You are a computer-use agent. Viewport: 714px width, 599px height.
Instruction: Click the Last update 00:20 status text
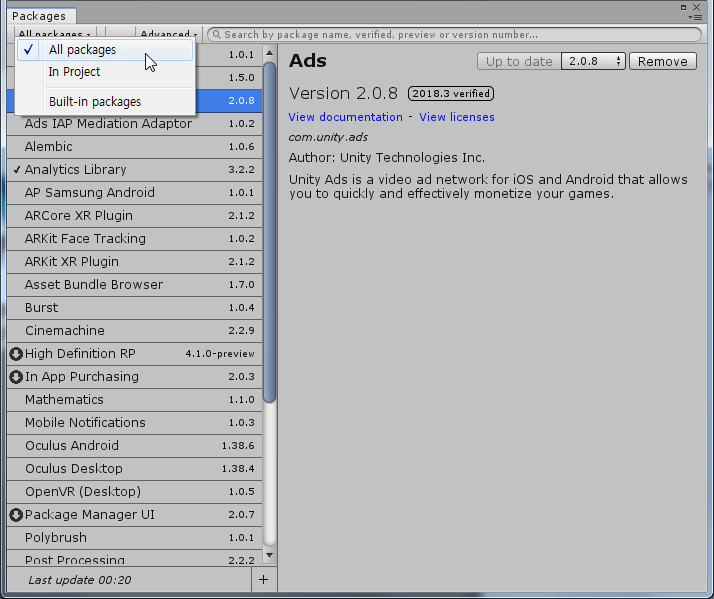80,580
